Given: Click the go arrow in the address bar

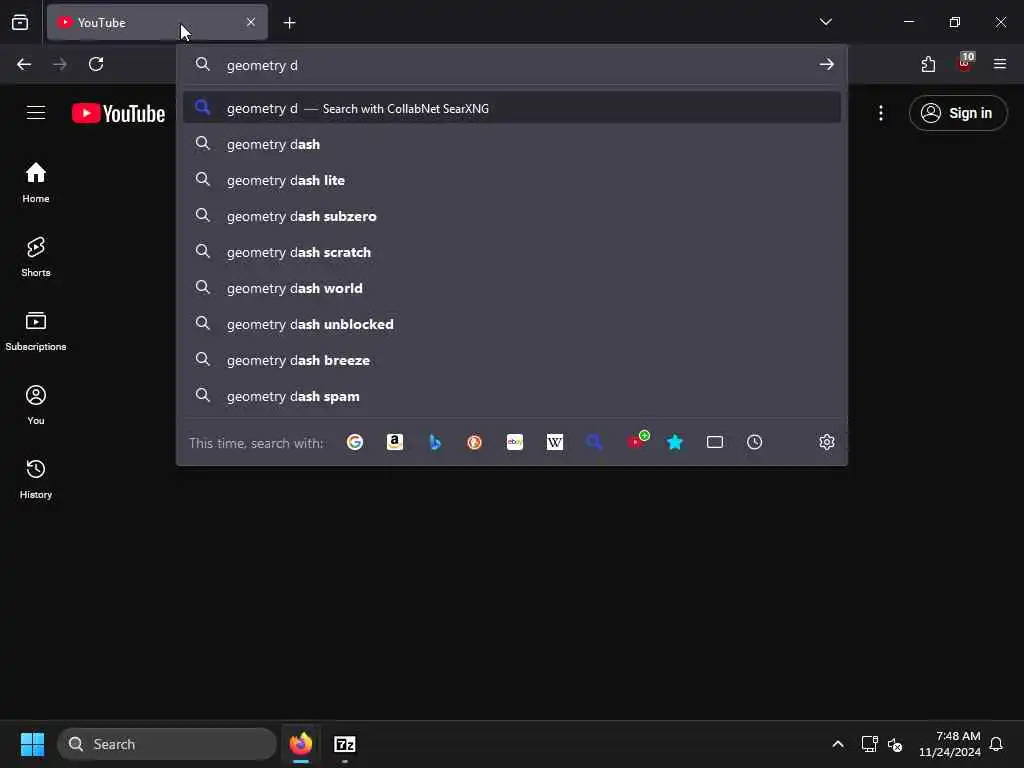Looking at the screenshot, I should pos(827,64).
